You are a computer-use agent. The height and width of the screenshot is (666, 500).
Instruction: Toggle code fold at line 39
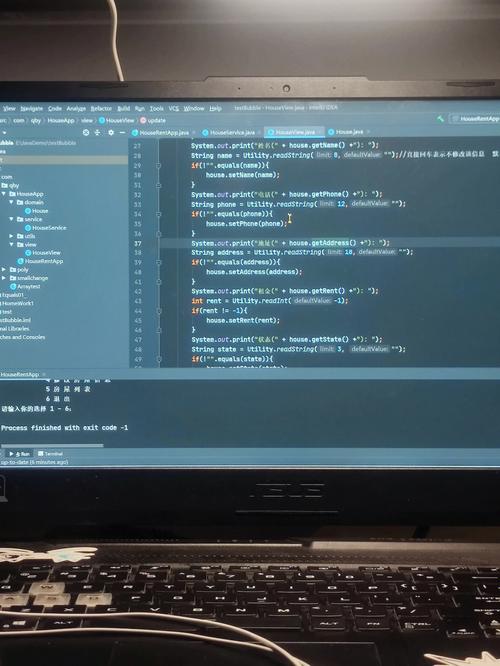tap(158, 262)
